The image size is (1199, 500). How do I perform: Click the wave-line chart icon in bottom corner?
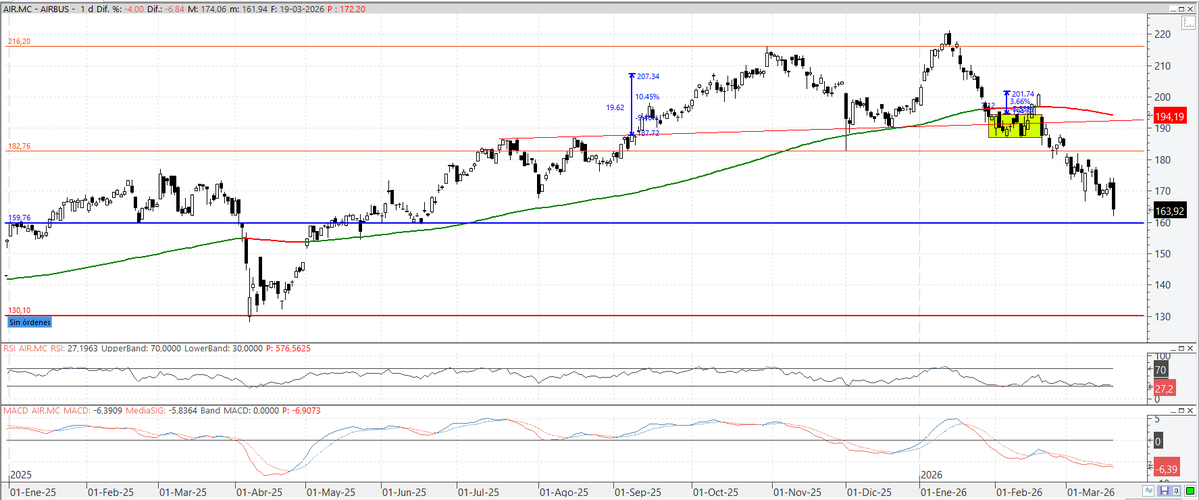(x=1149, y=491)
